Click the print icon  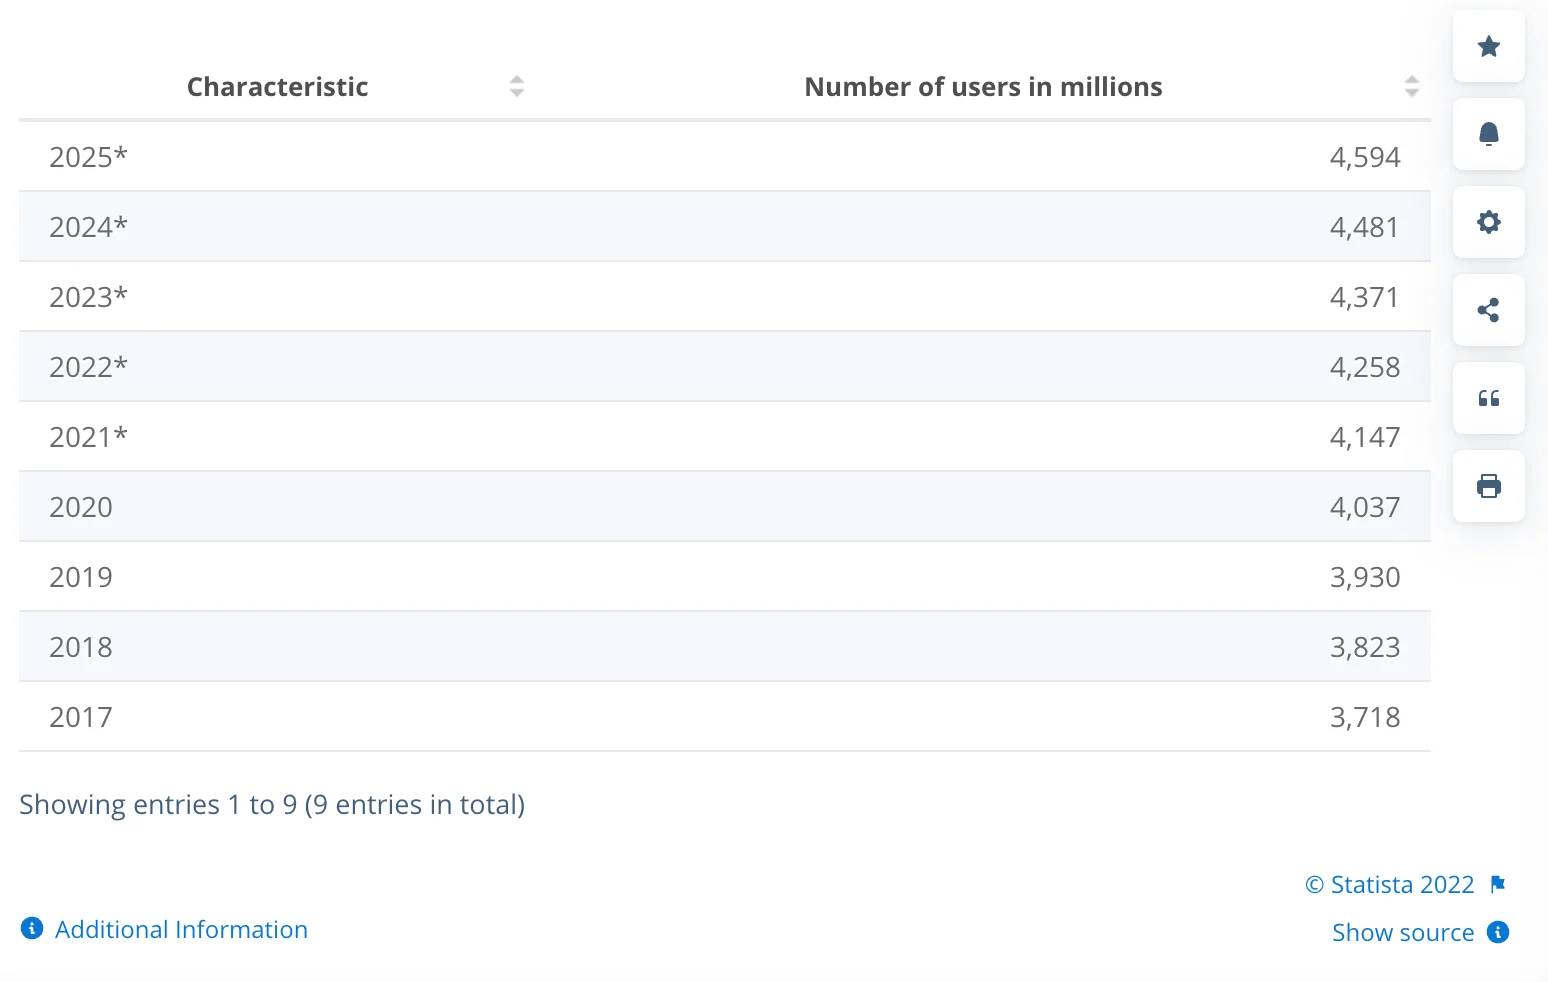(1489, 486)
